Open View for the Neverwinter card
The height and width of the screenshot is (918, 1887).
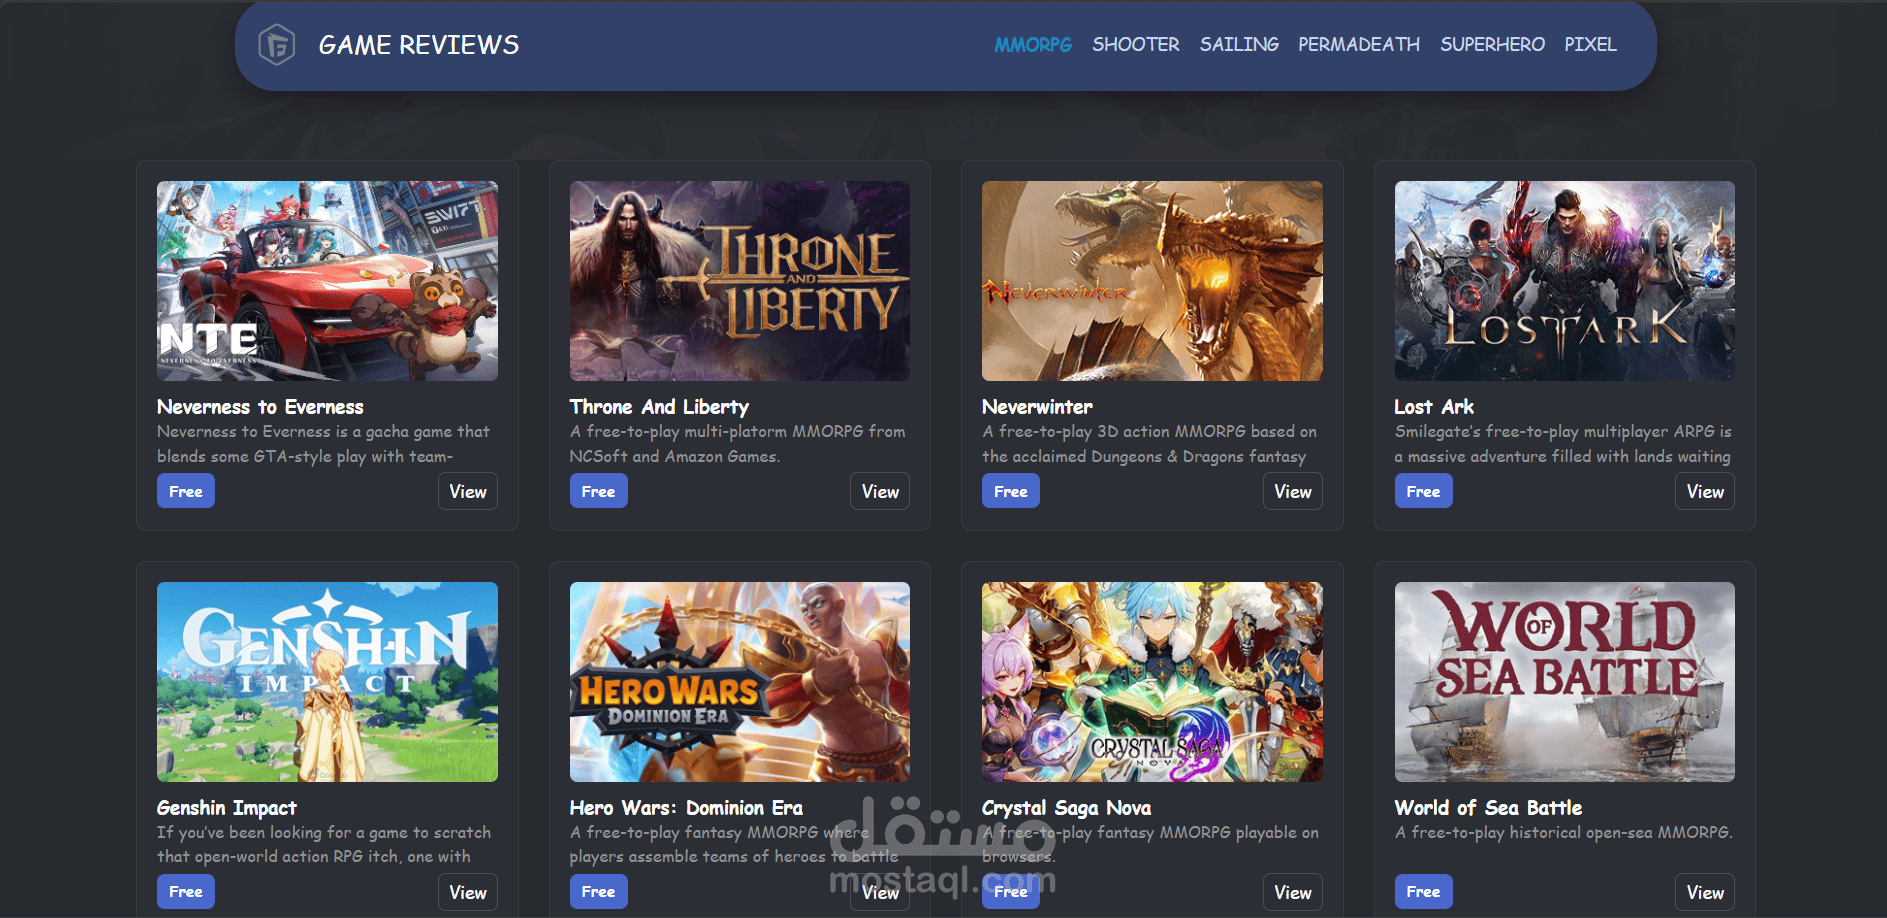pos(1293,491)
